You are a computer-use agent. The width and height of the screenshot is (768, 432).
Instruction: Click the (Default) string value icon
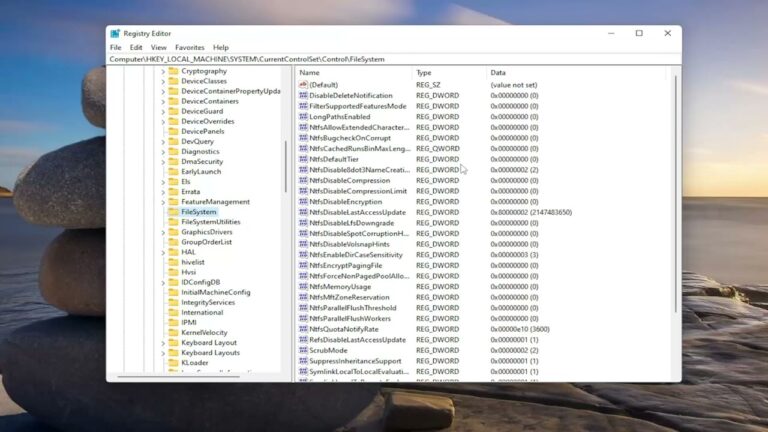coord(303,85)
